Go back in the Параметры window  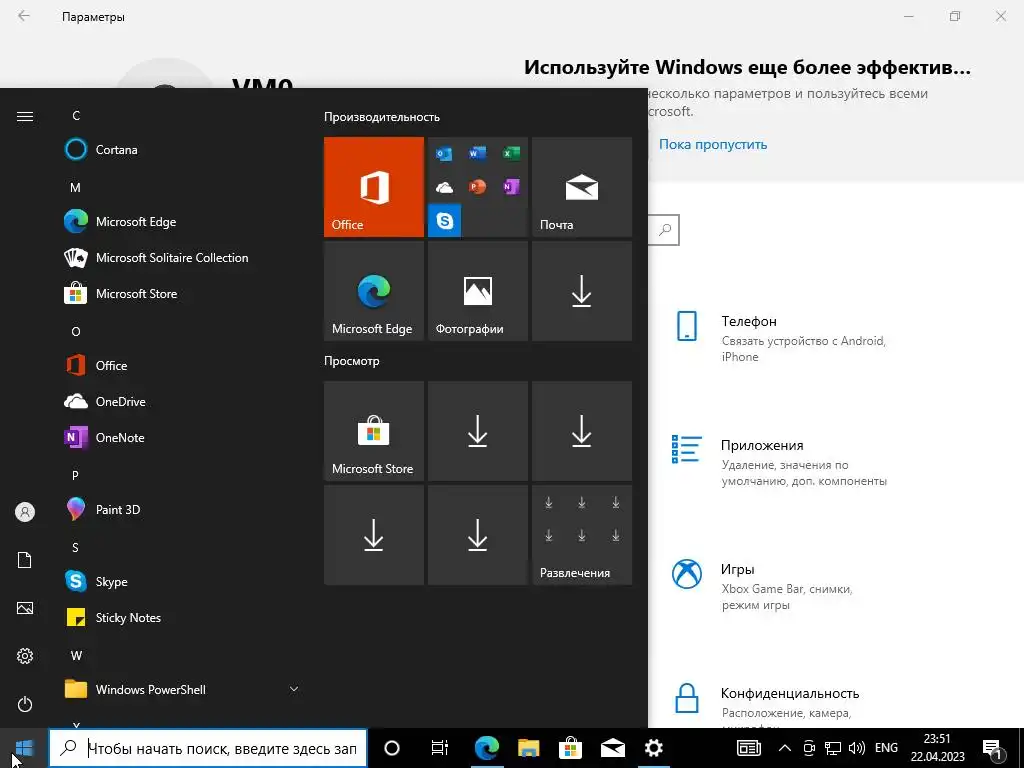coord(24,16)
